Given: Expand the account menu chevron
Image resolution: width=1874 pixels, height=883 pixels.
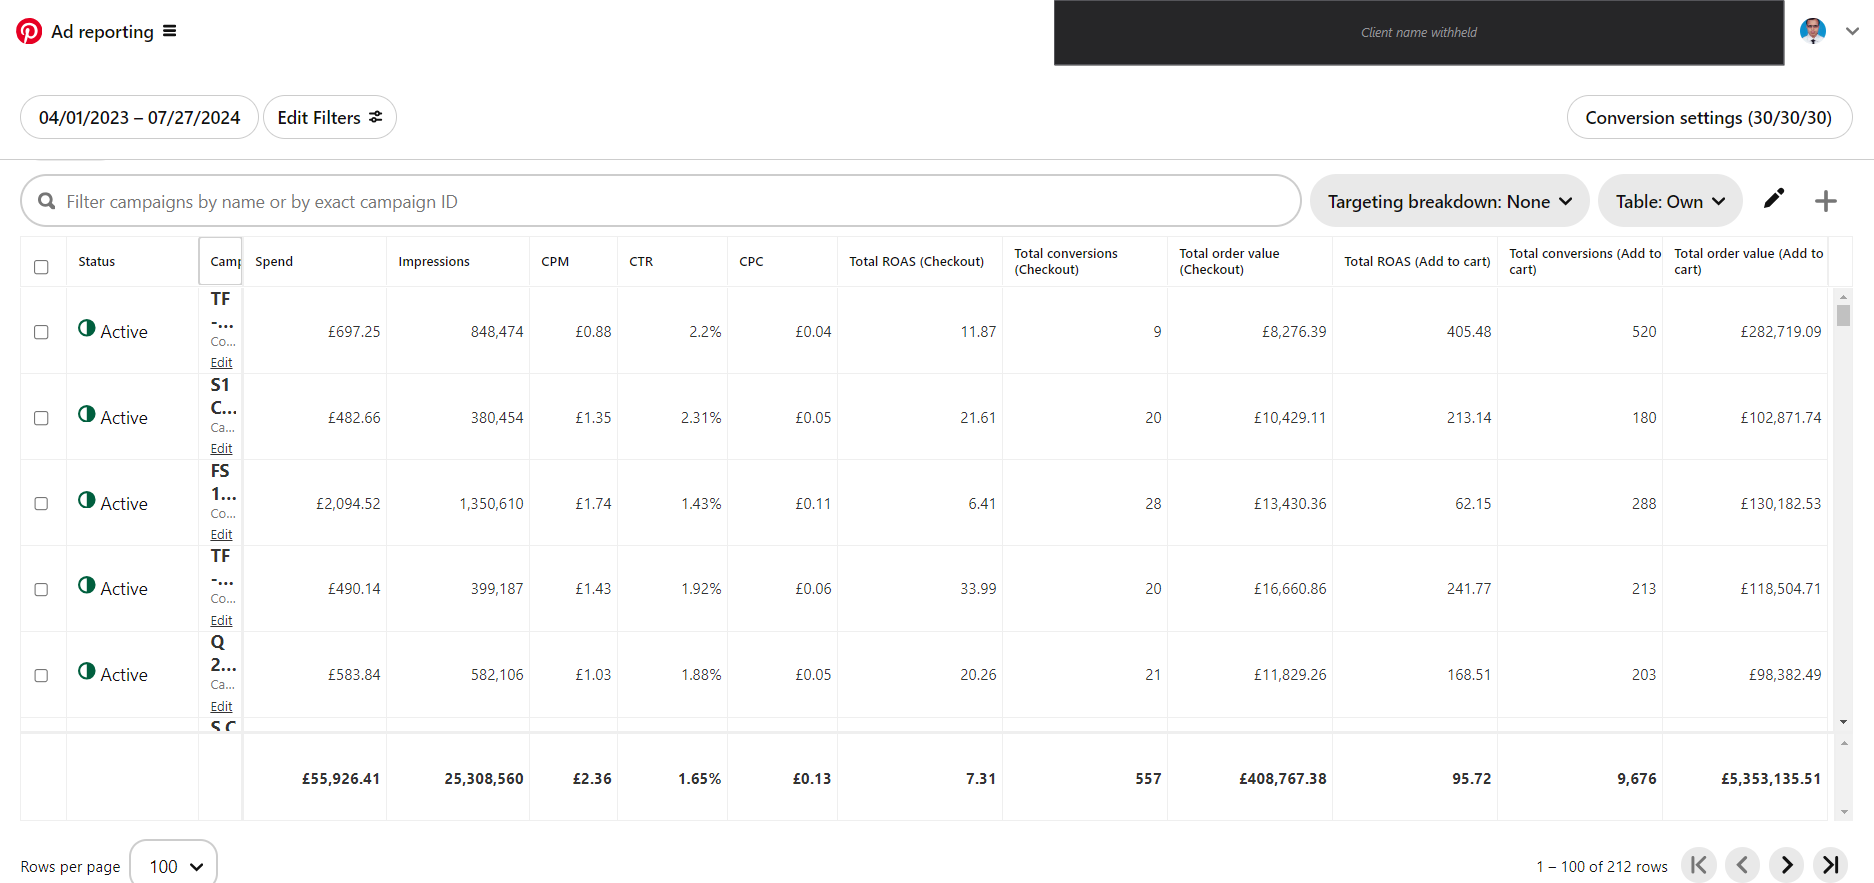Looking at the screenshot, I should [x=1852, y=31].
